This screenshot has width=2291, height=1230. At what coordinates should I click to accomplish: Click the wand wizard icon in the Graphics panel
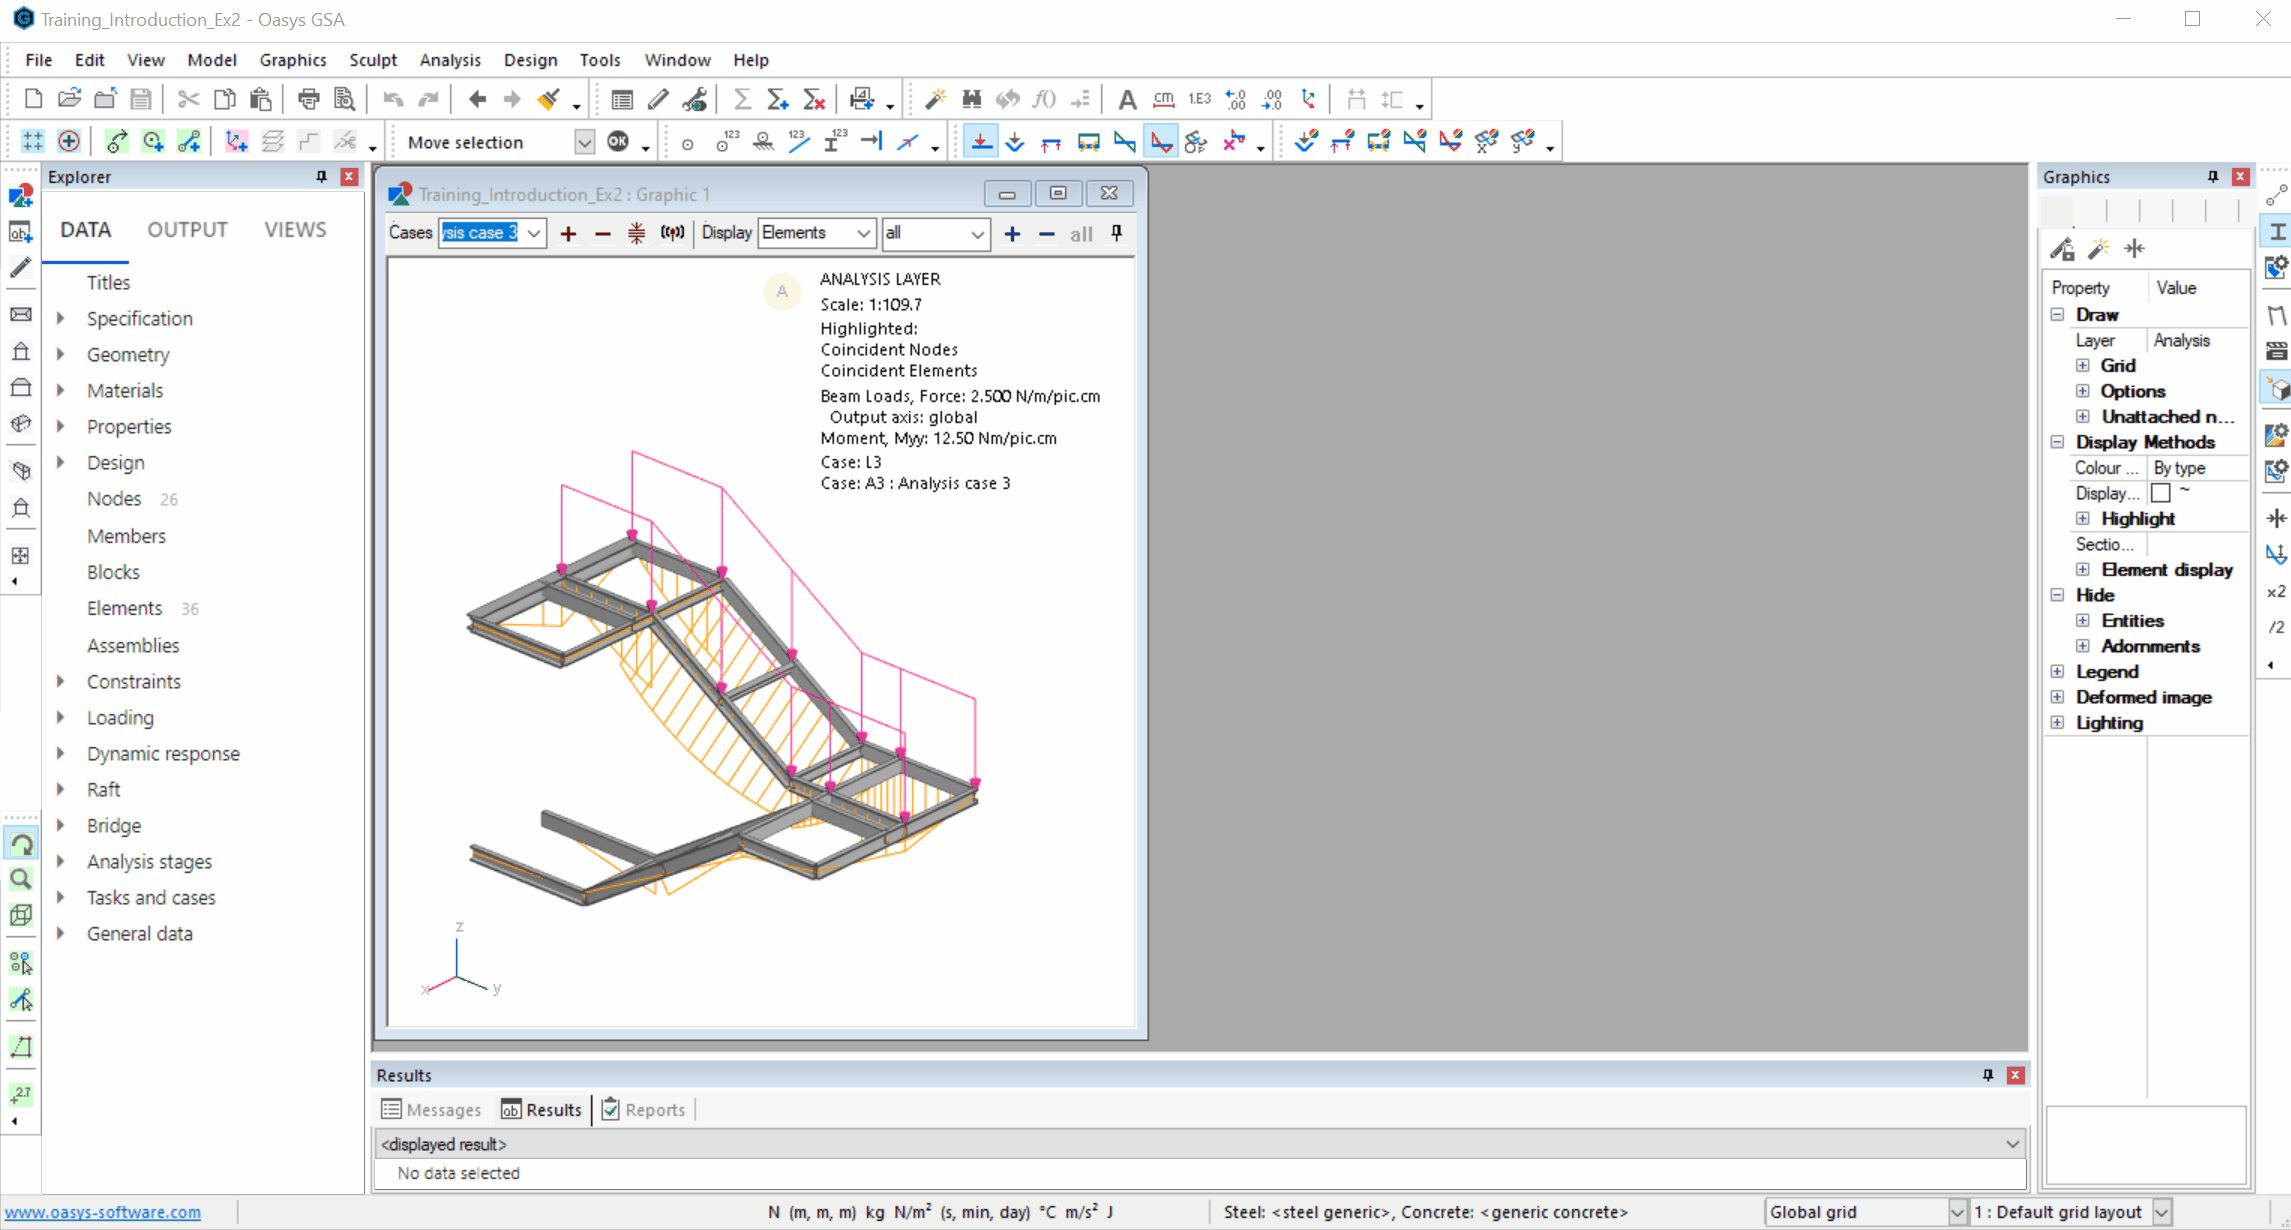click(2098, 248)
